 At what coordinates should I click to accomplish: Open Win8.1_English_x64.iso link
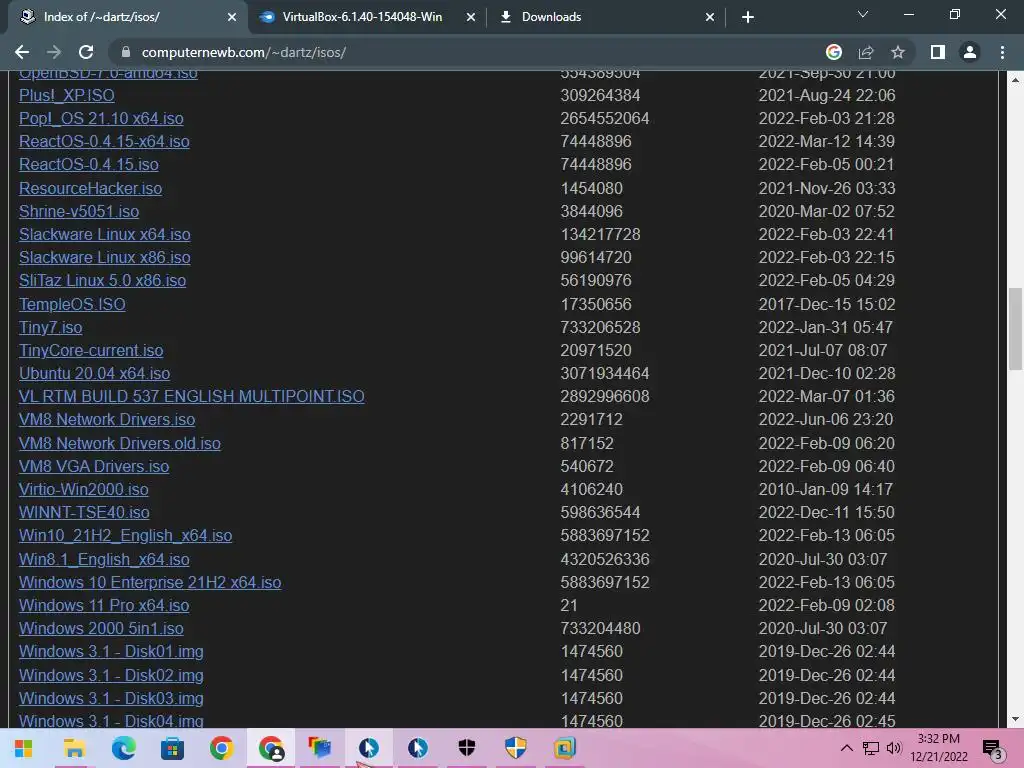pos(104,560)
